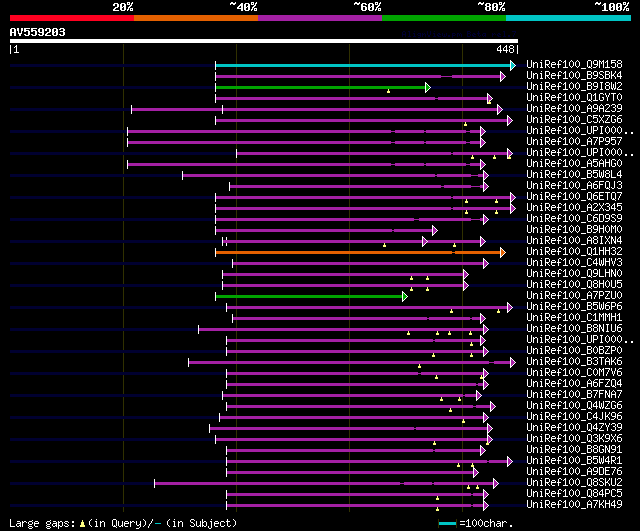Click the cyan 100char scale bar
This screenshot has width=640, height=531.
tap(447, 523)
